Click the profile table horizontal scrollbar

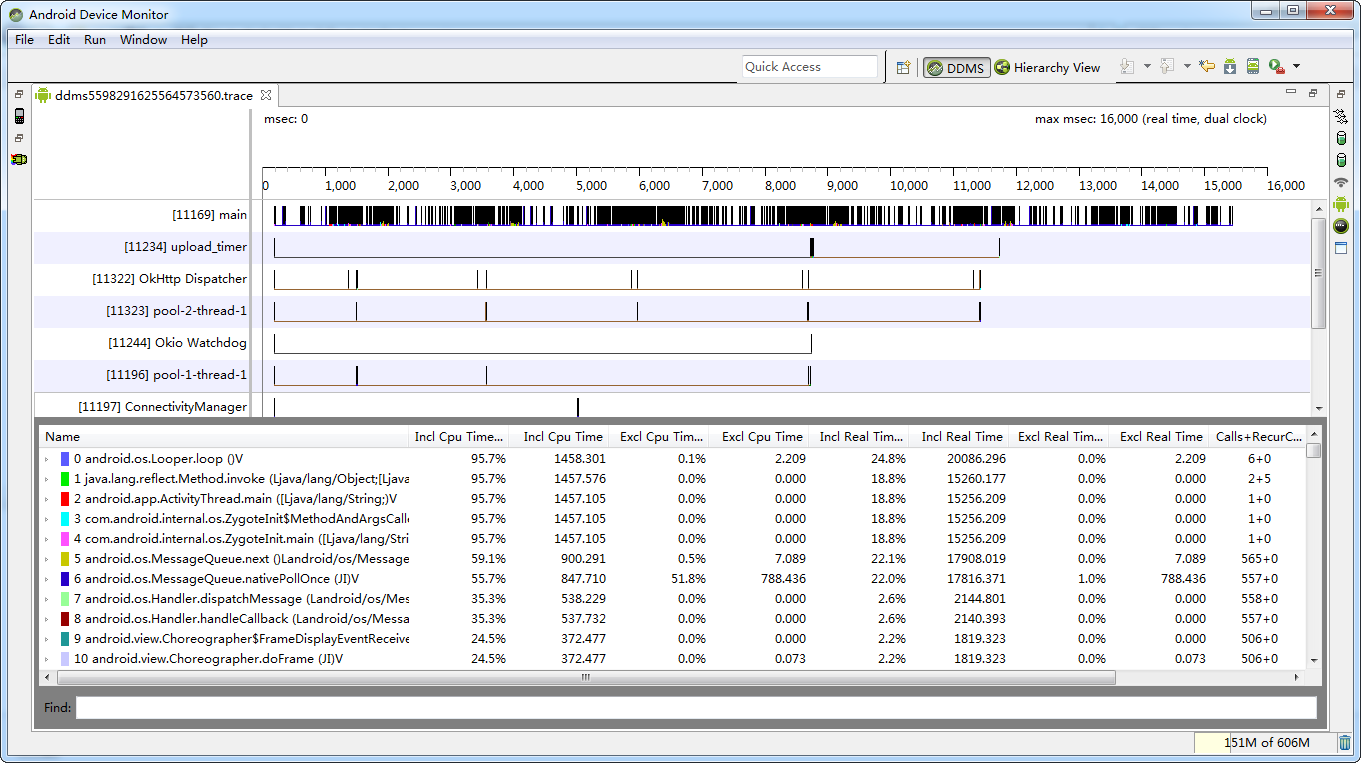click(585, 677)
